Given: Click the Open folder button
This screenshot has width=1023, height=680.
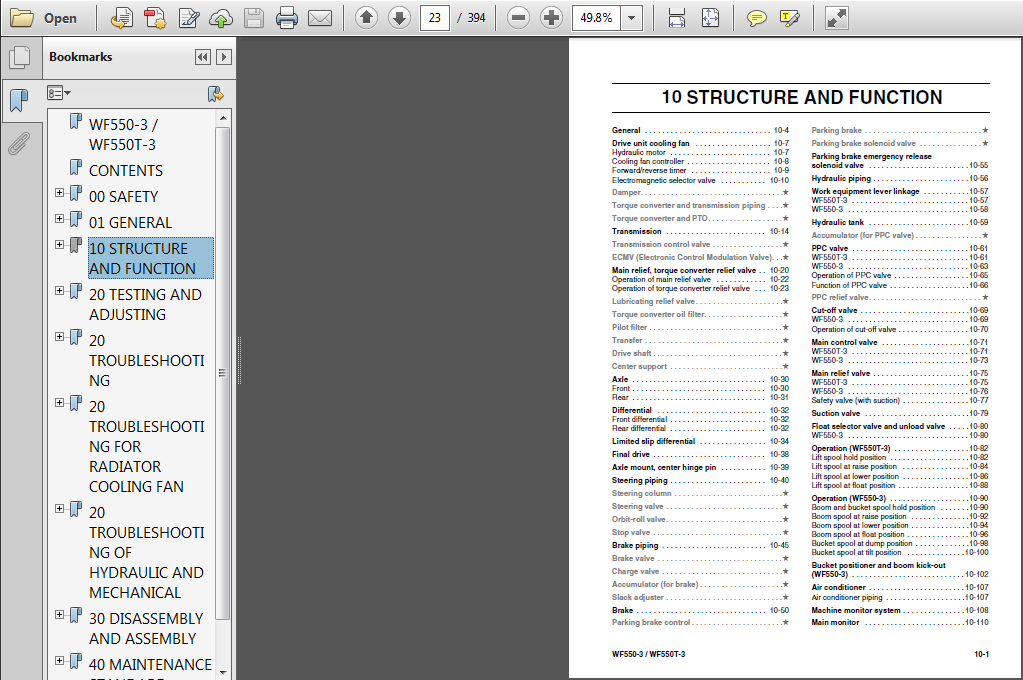Looking at the screenshot, I should pyautogui.click(x=44, y=18).
